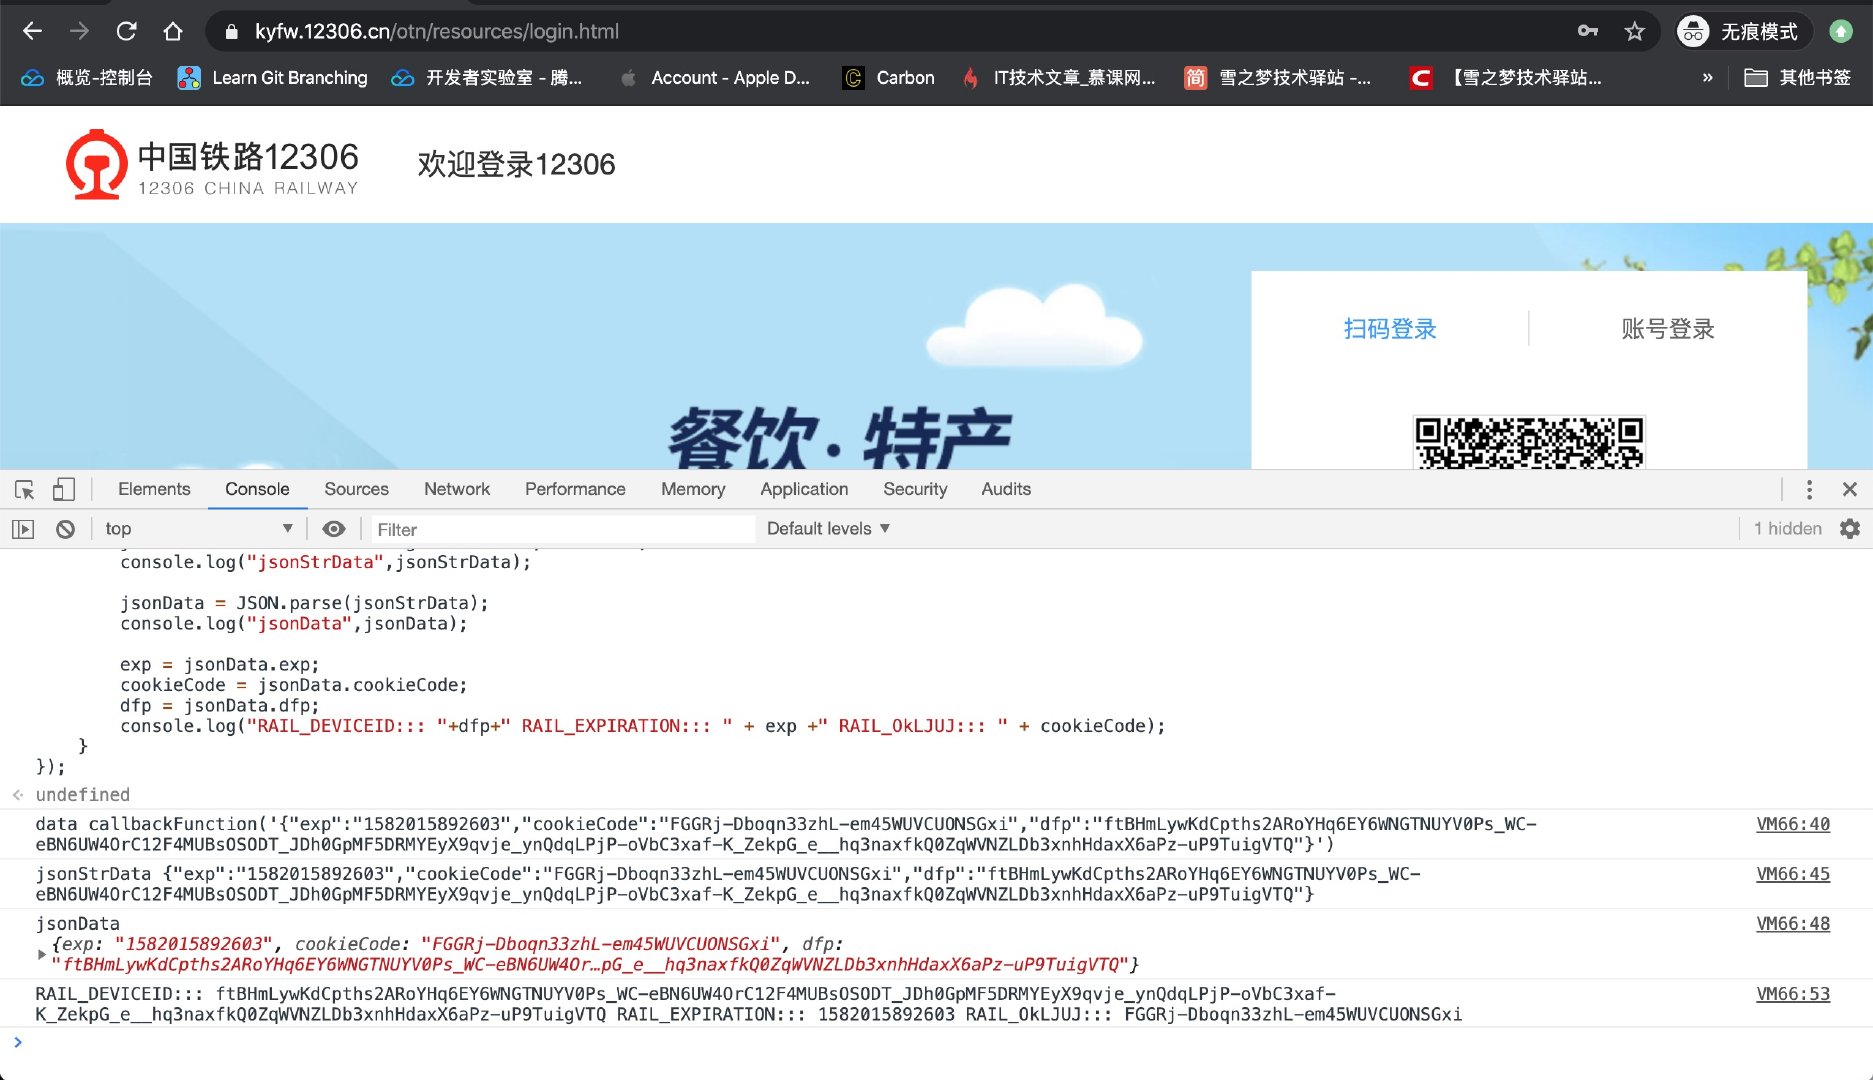Viewport: 1873px width, 1080px height.
Task: Click the console Filter input field
Action: tap(560, 528)
